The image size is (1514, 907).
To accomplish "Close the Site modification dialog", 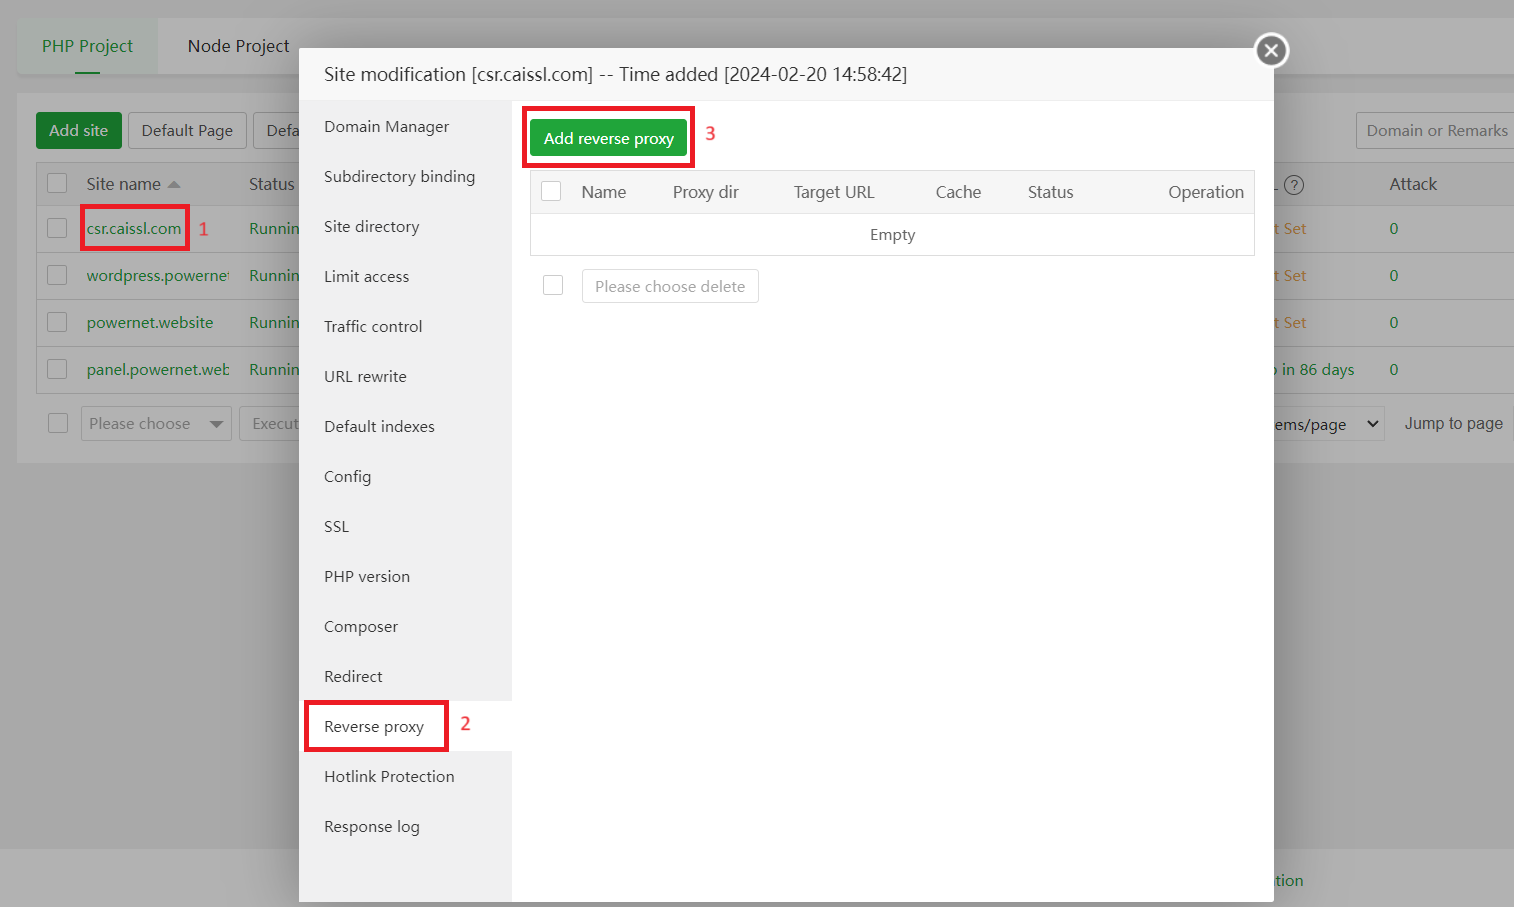I will pyautogui.click(x=1271, y=50).
